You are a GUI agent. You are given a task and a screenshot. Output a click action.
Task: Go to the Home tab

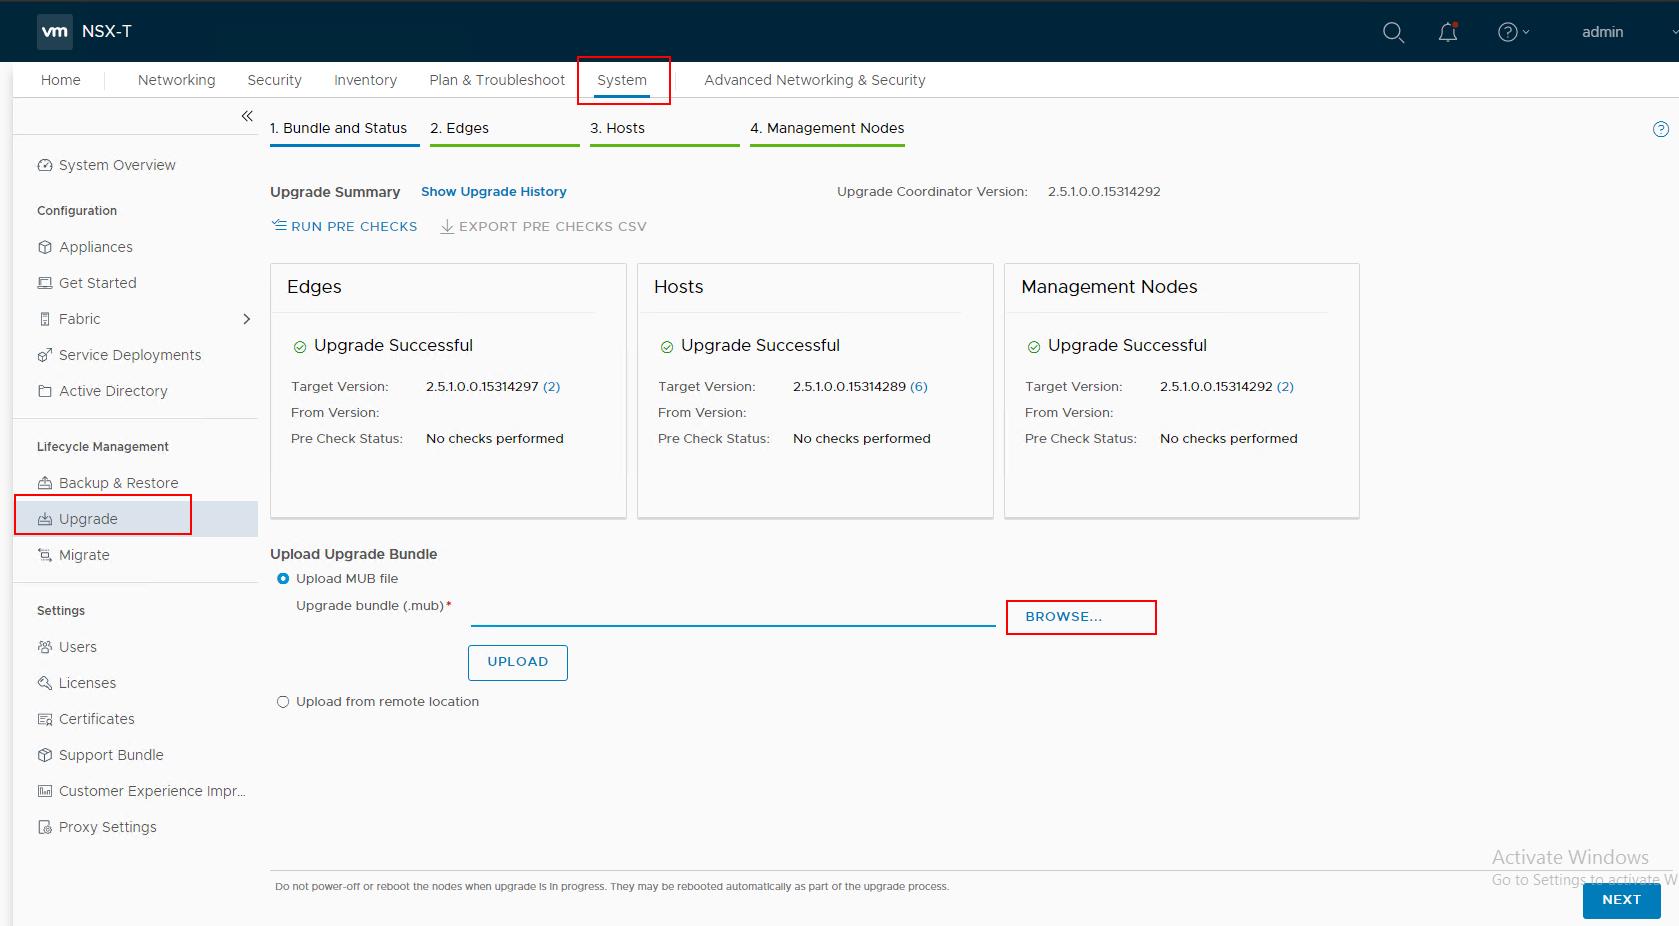coord(61,80)
